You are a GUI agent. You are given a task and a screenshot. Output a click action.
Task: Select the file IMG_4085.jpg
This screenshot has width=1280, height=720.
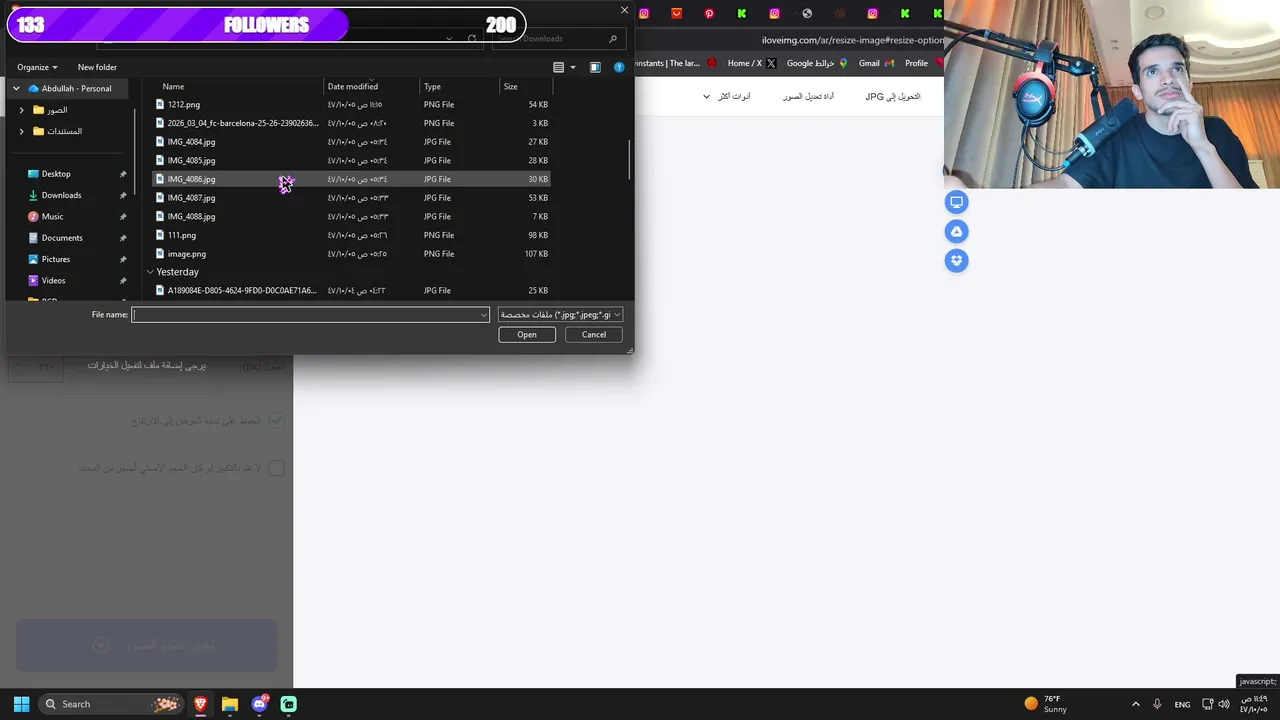click(350, 160)
